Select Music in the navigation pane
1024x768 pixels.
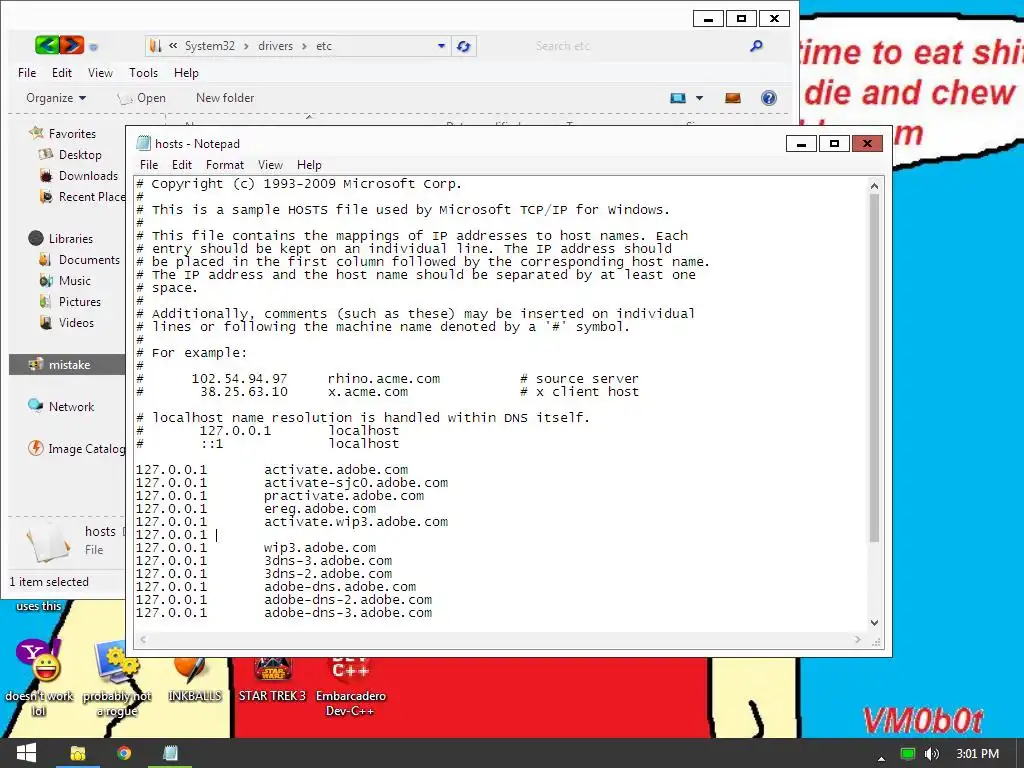pos(65,280)
